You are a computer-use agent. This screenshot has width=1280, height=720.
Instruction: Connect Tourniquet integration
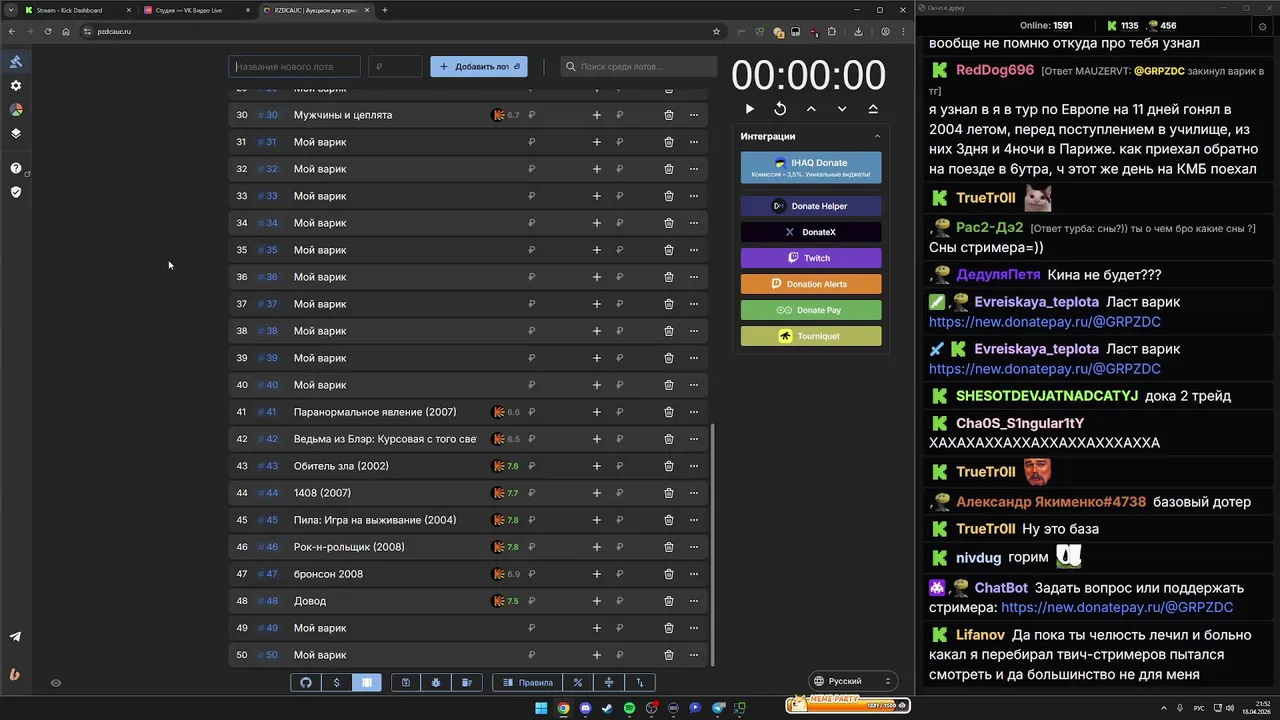click(811, 336)
